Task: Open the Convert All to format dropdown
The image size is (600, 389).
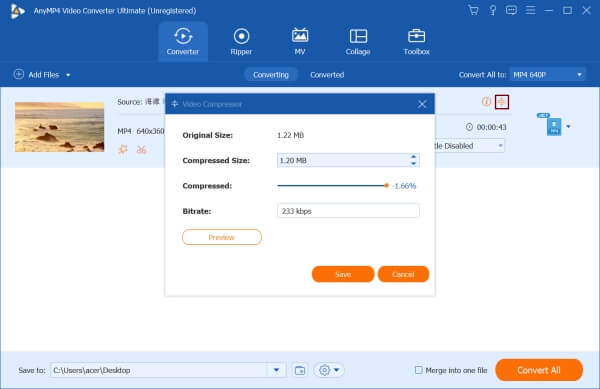Action: tap(548, 75)
